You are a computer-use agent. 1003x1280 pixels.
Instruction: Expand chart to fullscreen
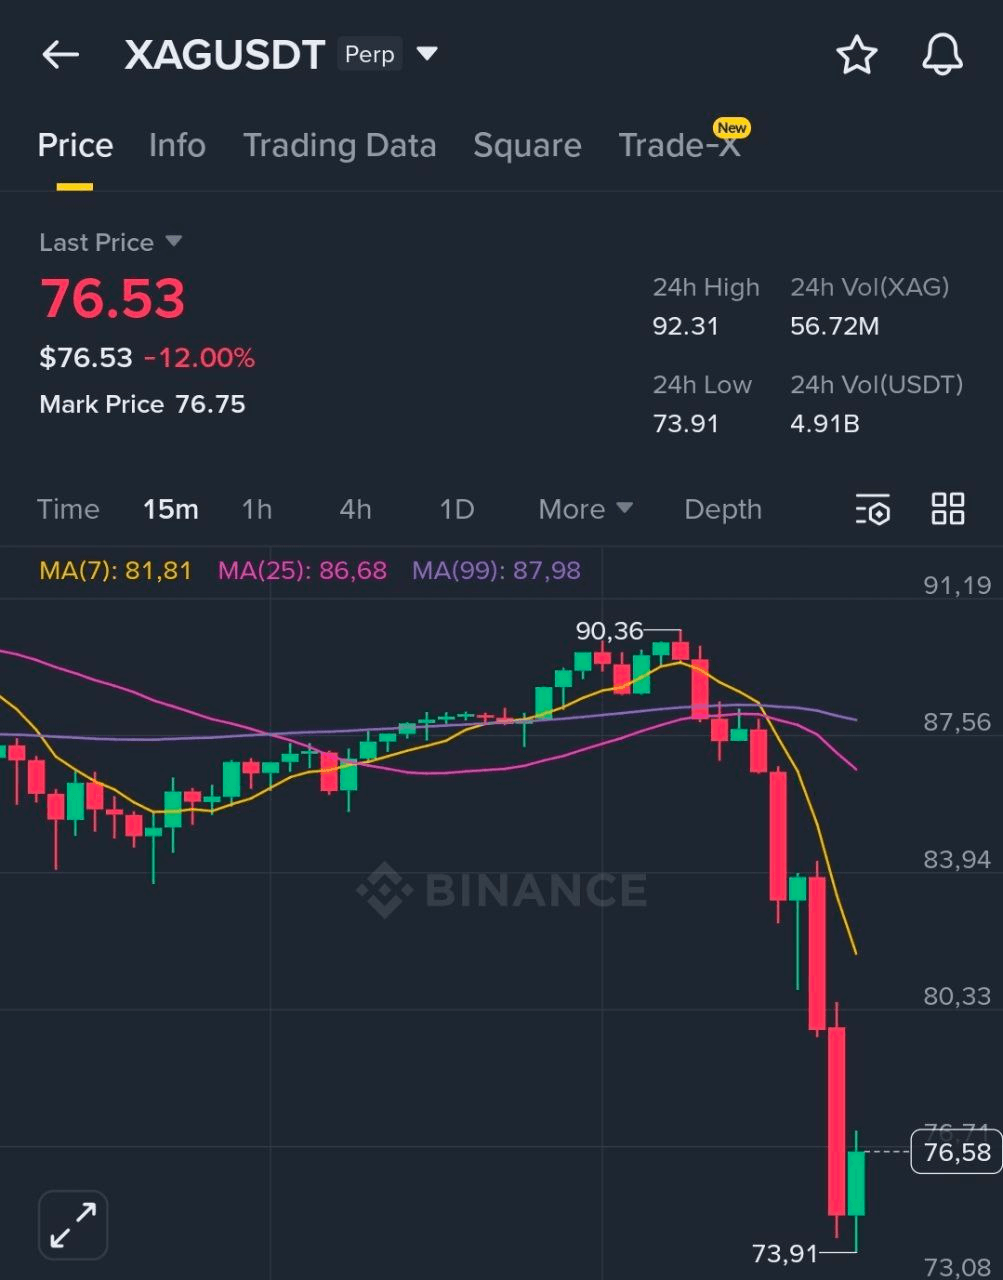(73, 1225)
